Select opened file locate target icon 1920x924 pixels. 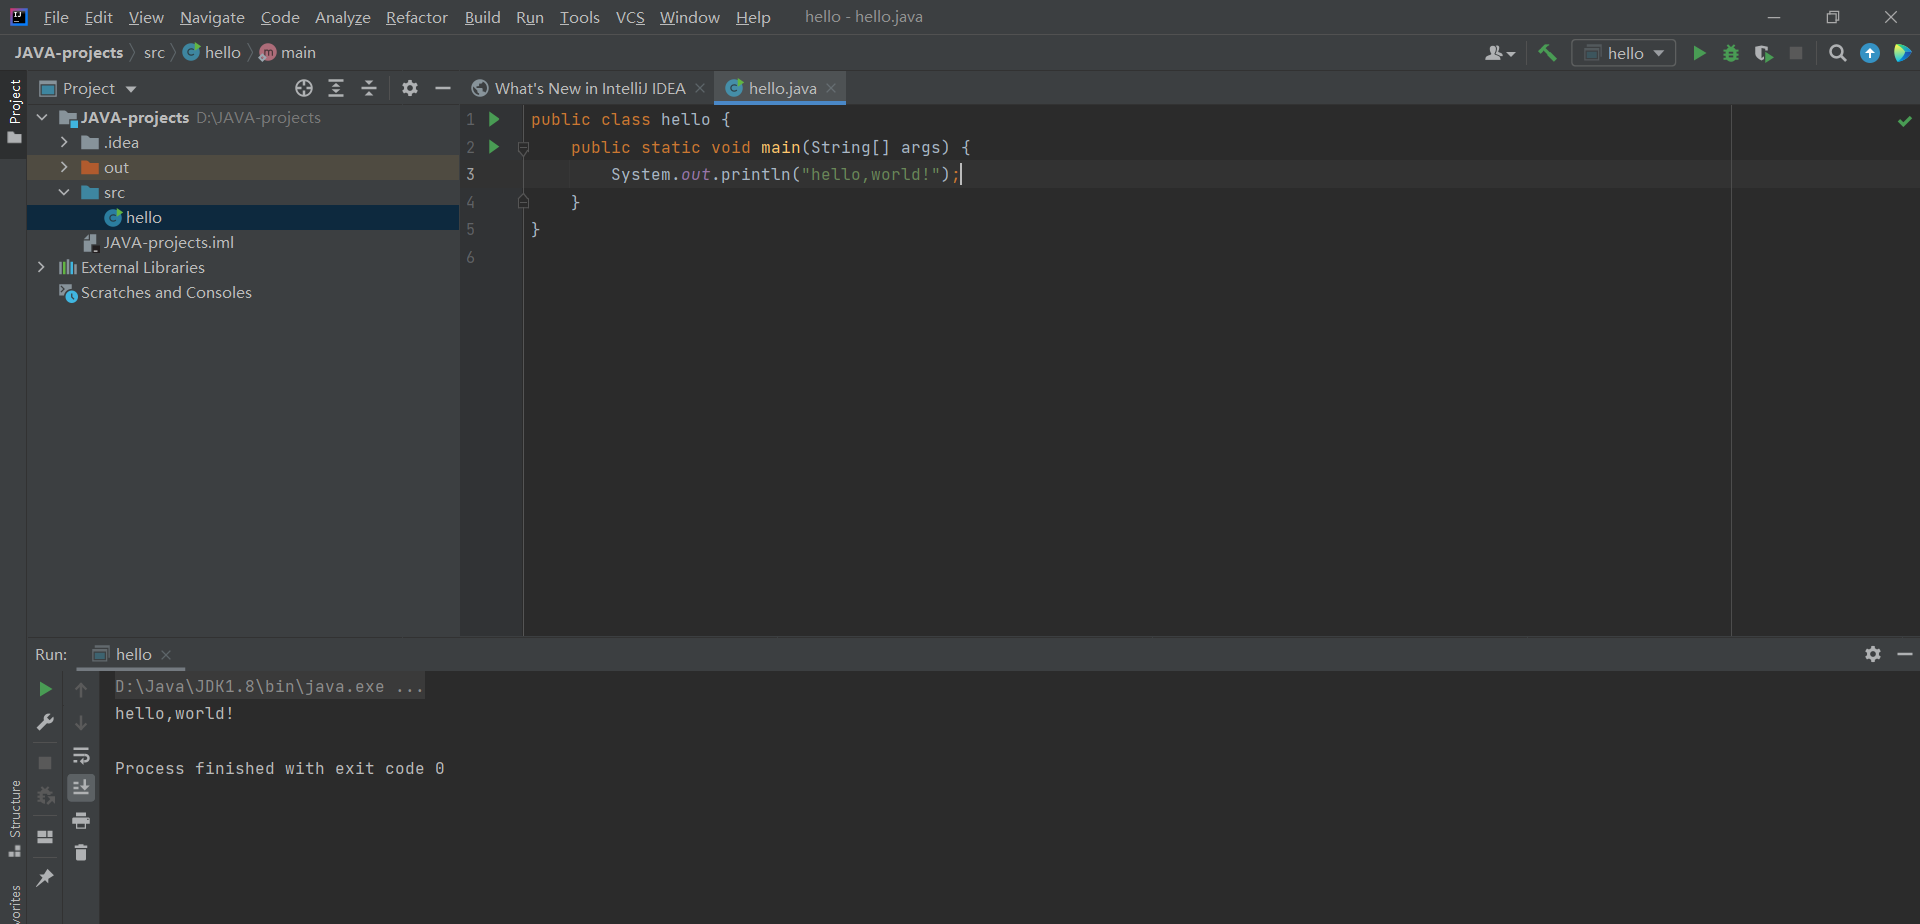click(x=304, y=88)
